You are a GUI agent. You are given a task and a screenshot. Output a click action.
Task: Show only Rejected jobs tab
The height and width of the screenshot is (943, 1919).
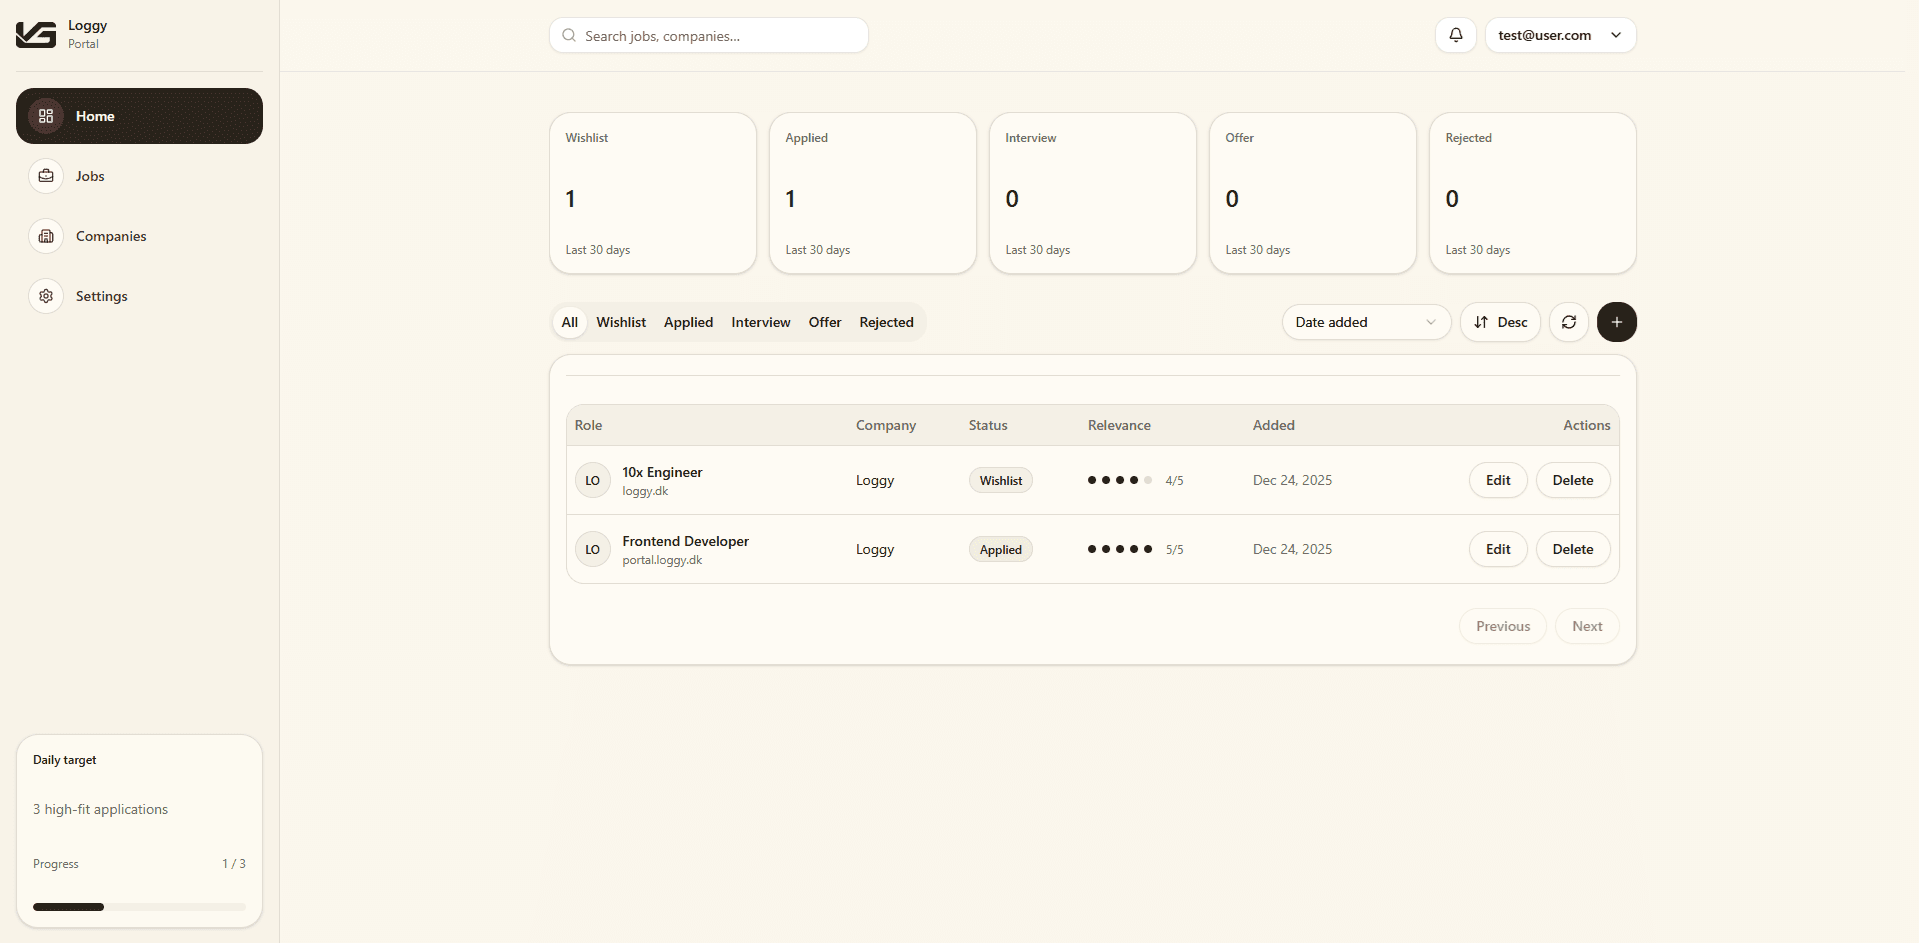coord(886,322)
